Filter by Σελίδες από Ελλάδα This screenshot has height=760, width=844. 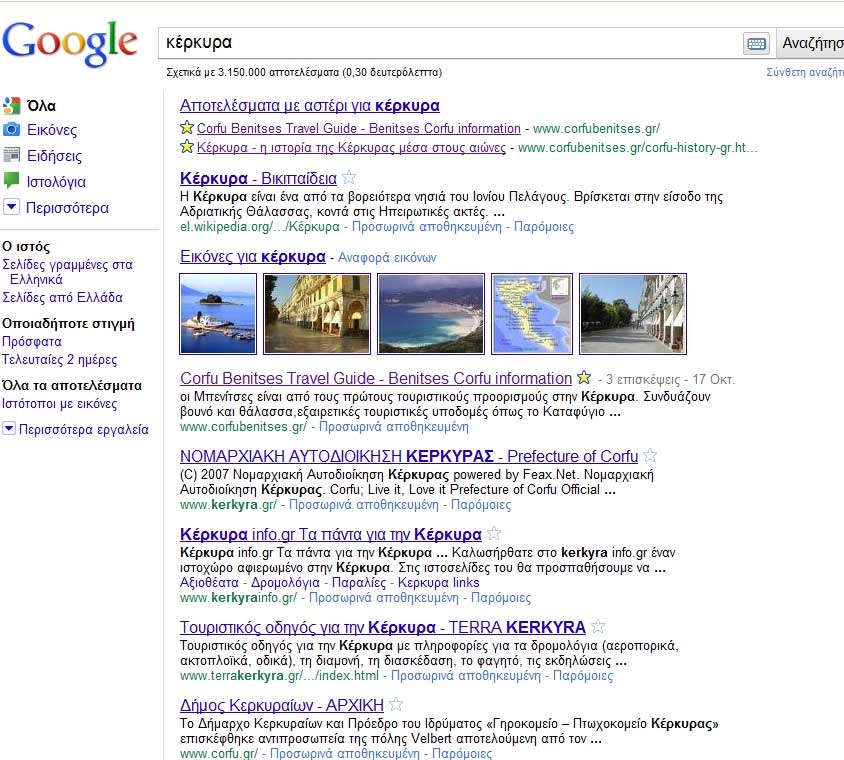[x=62, y=297]
